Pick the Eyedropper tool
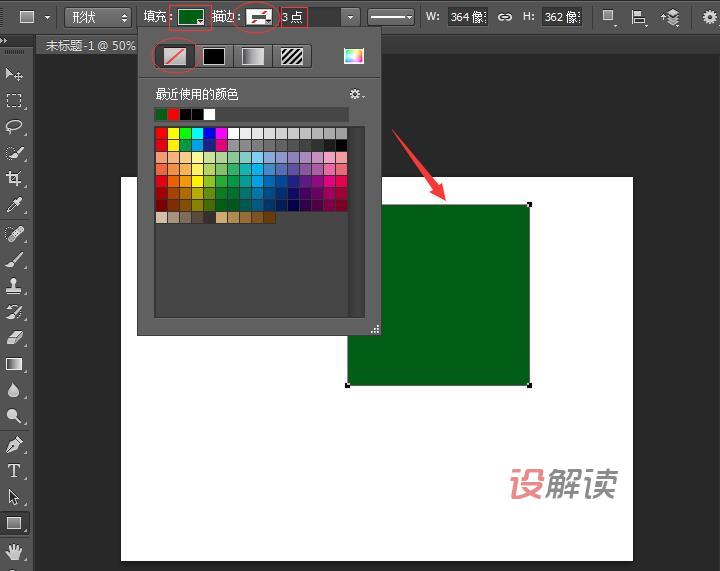This screenshot has height=571, width=720. [14, 205]
